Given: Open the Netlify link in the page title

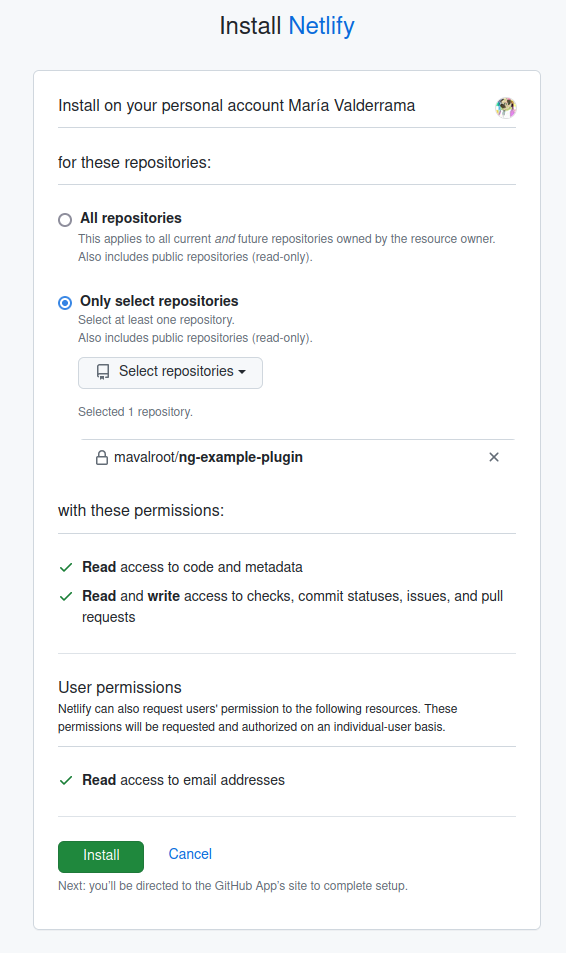Looking at the screenshot, I should coord(322,26).
